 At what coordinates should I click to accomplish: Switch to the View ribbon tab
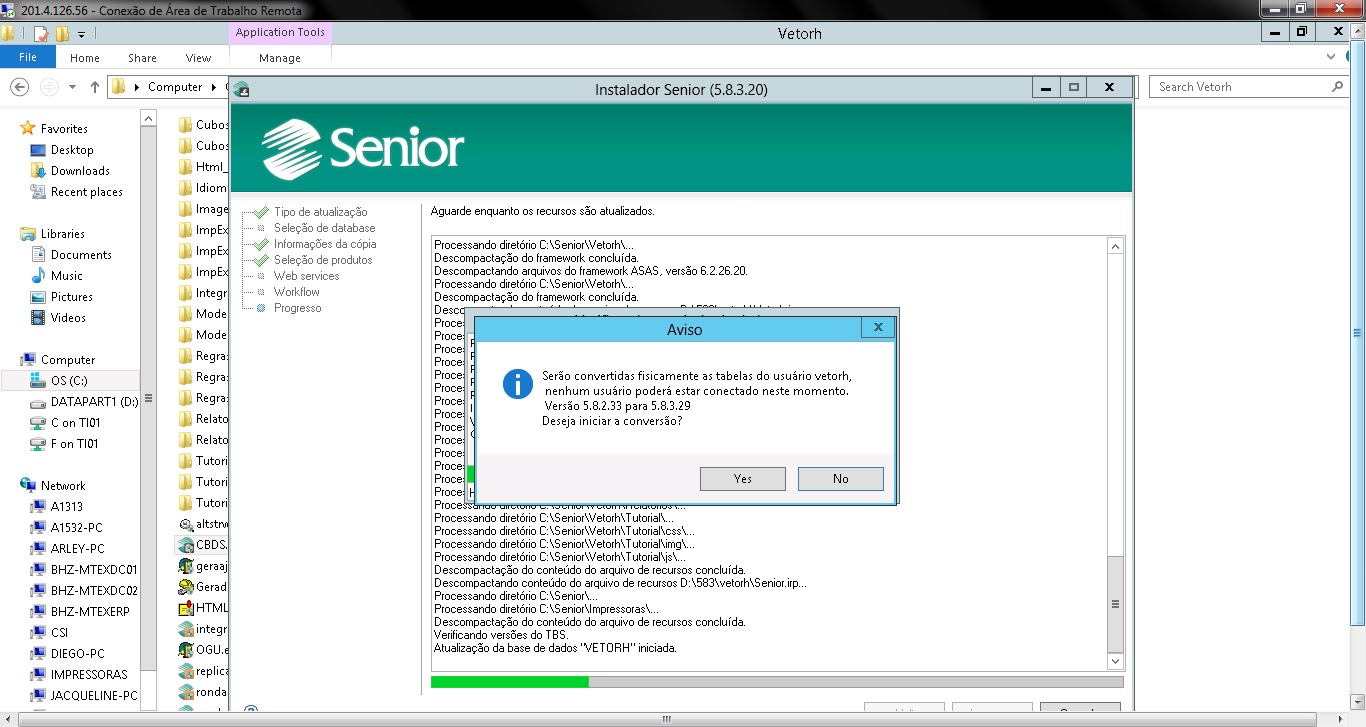[198, 58]
